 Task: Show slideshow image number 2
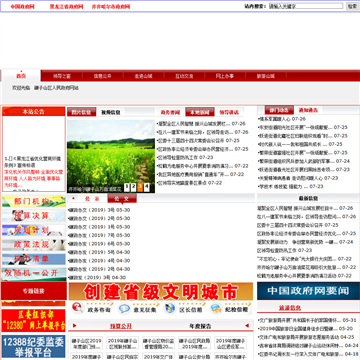133,187
